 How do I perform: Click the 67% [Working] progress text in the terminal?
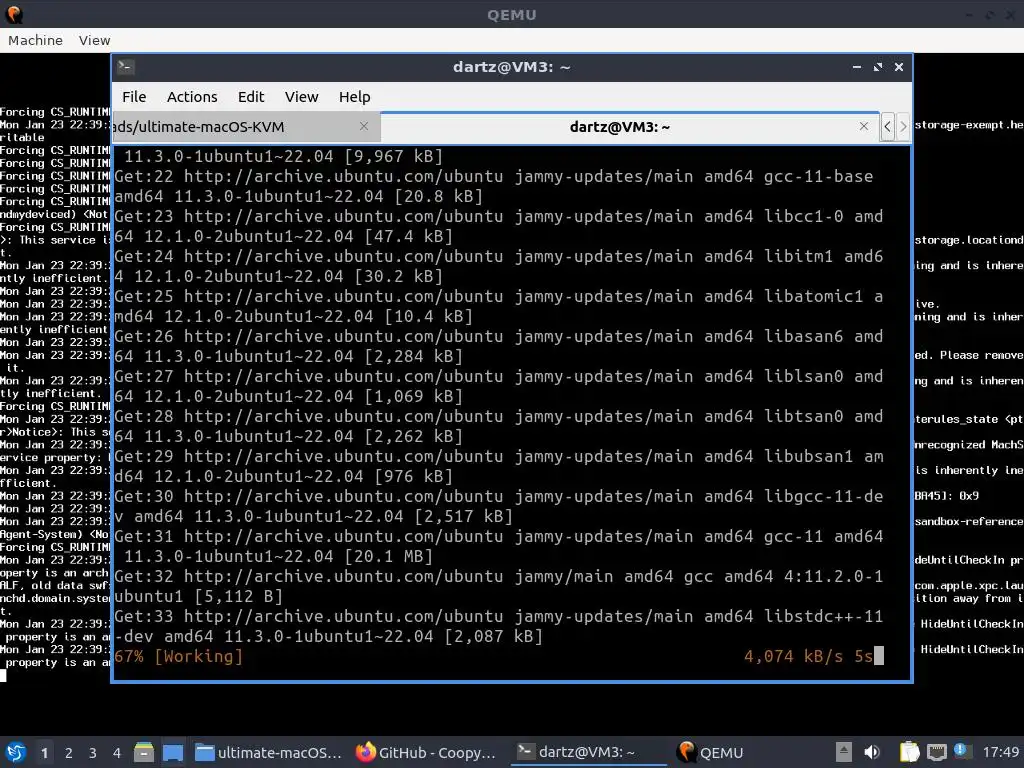[178, 656]
